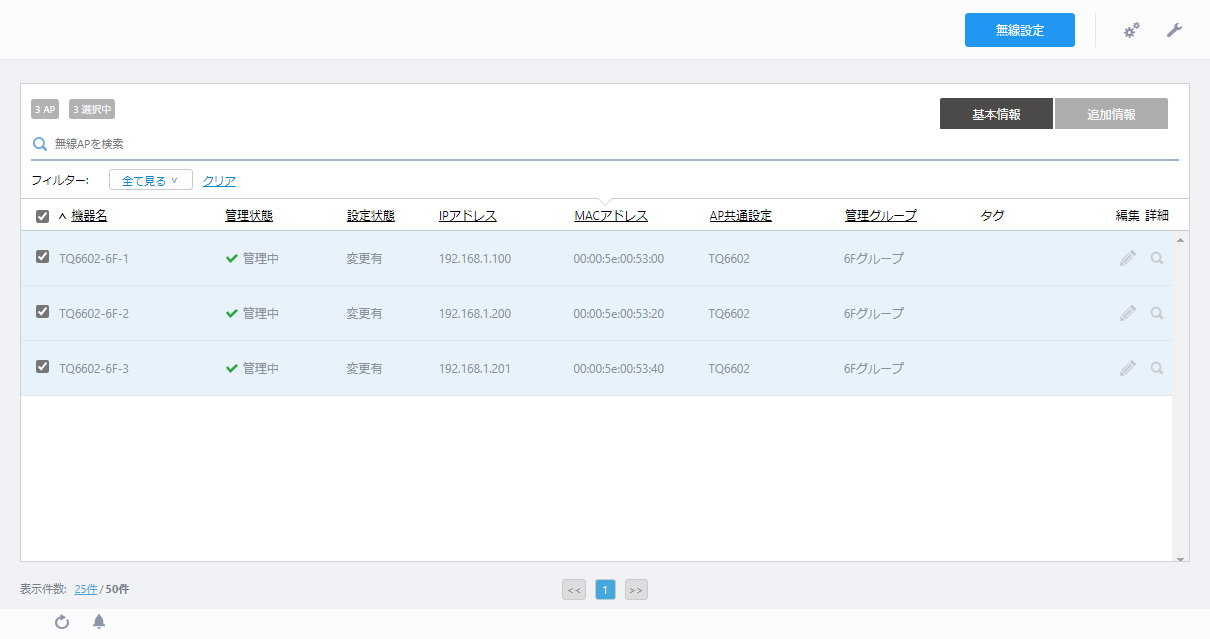Screen dimensions: 1210x639
Task: Click device name TQ6602-6F-3
Action: point(94,369)
